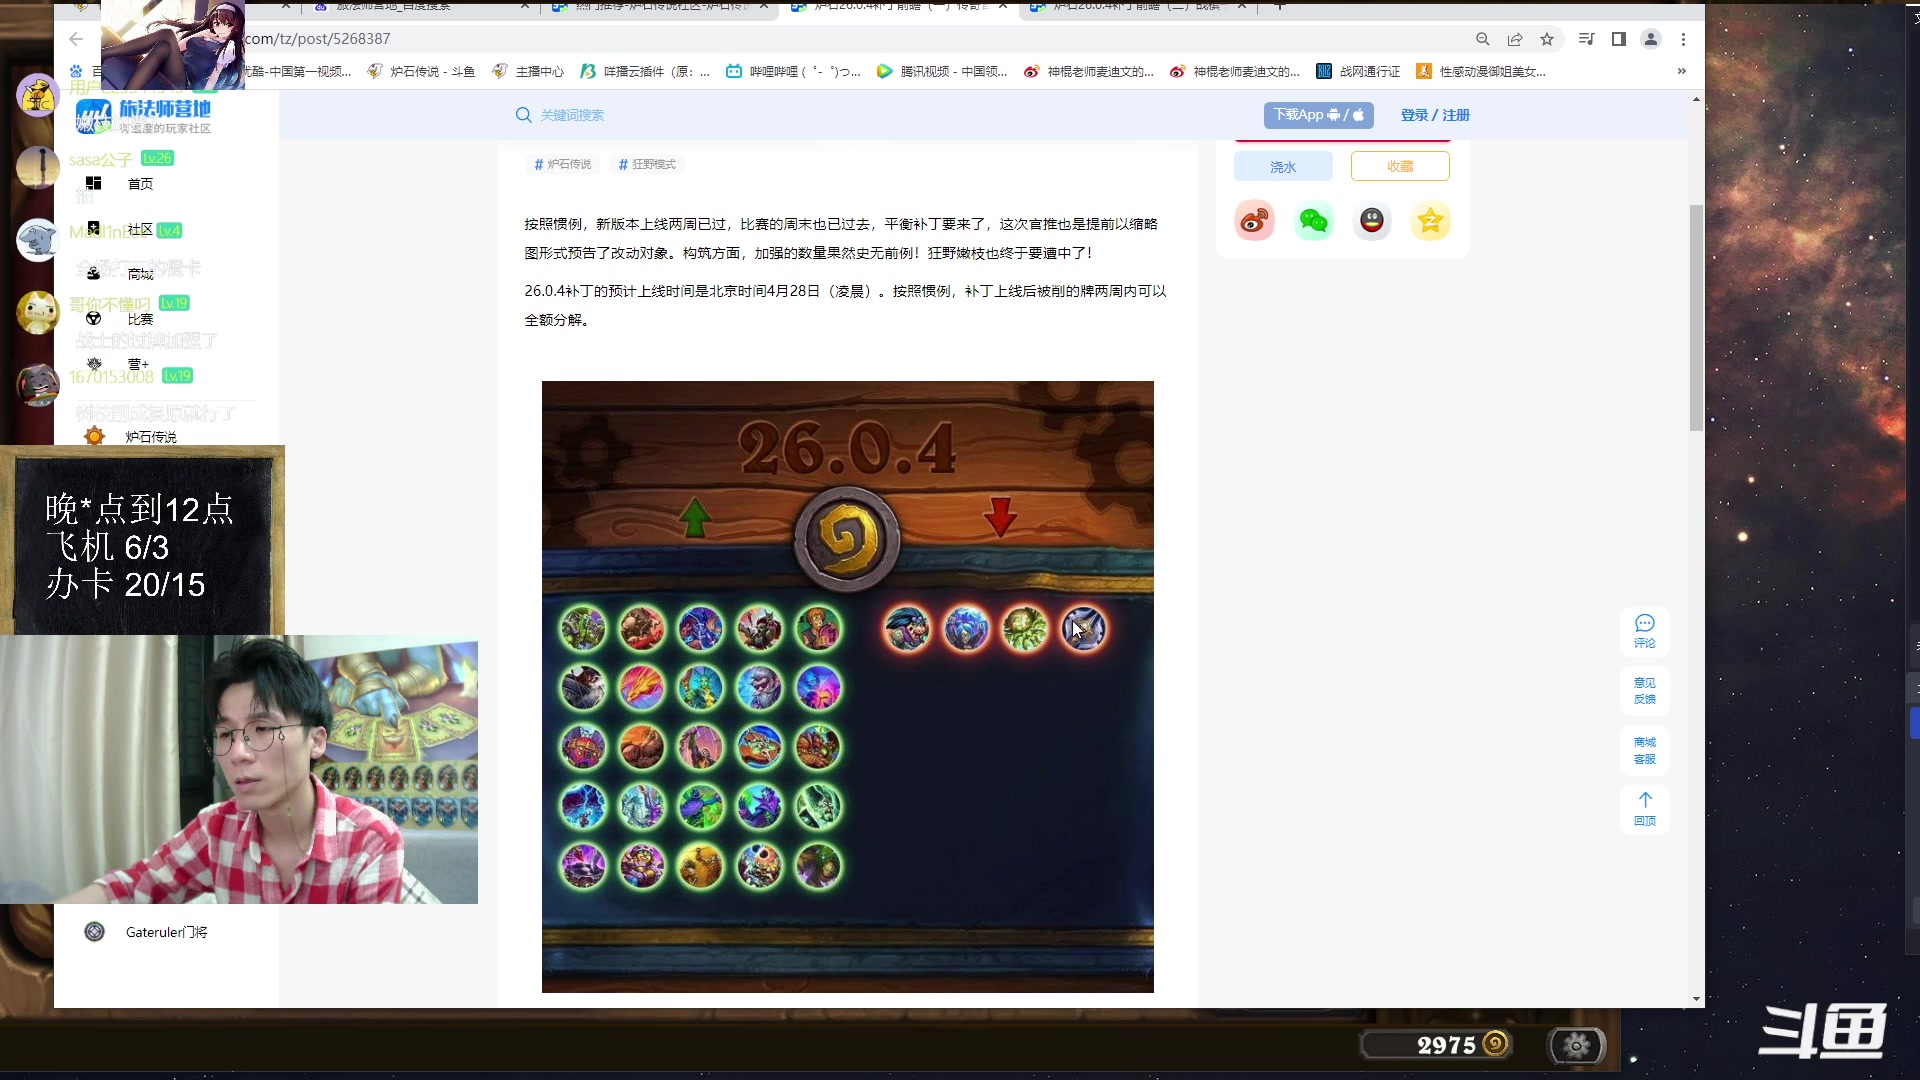Screen dimensions: 1920x1080
Task: Open 登录/注册 login link
Action: (x=1434, y=115)
